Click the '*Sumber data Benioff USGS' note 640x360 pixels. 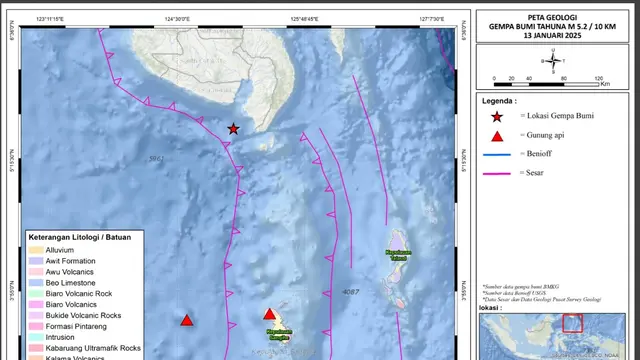(514, 293)
